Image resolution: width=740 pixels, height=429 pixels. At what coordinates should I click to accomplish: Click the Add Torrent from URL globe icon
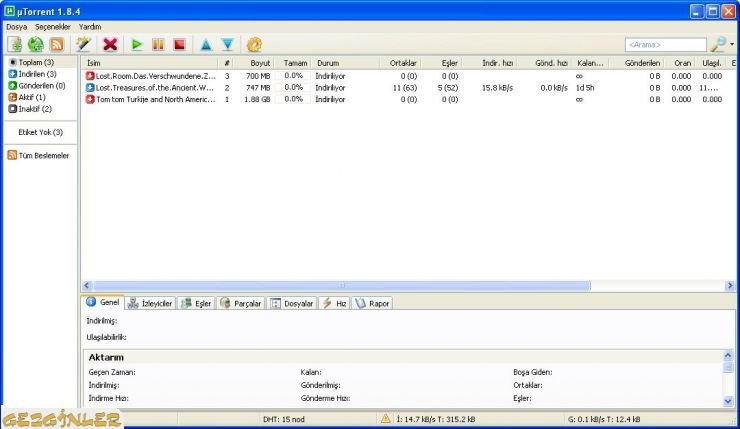[x=35, y=45]
